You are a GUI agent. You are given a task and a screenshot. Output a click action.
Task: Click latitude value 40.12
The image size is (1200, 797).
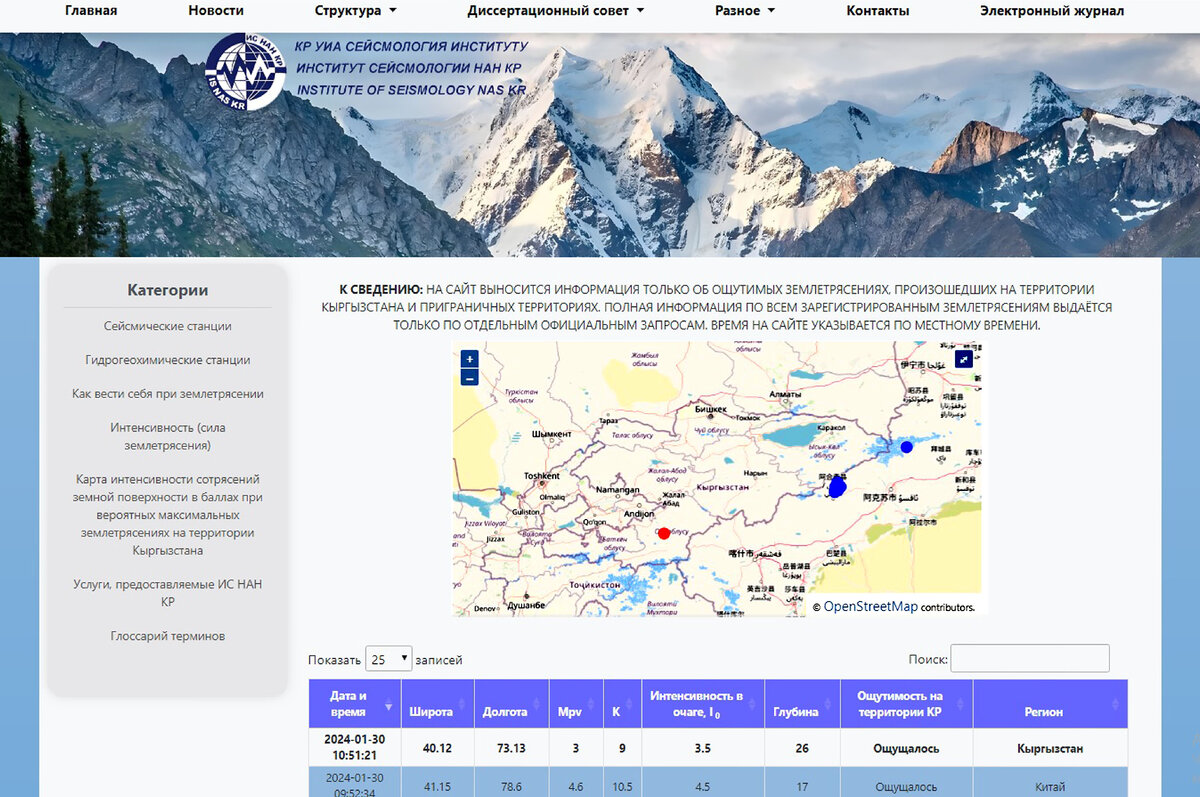pos(437,748)
